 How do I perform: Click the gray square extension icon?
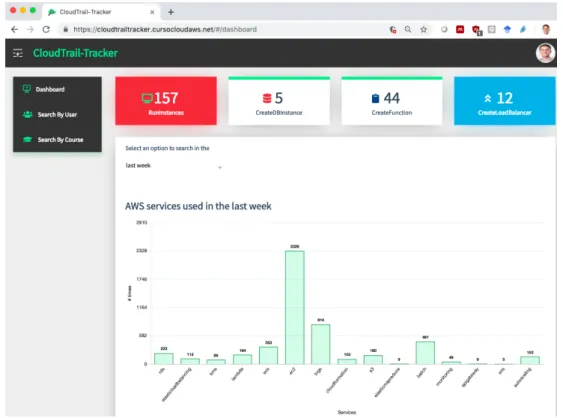(x=492, y=29)
